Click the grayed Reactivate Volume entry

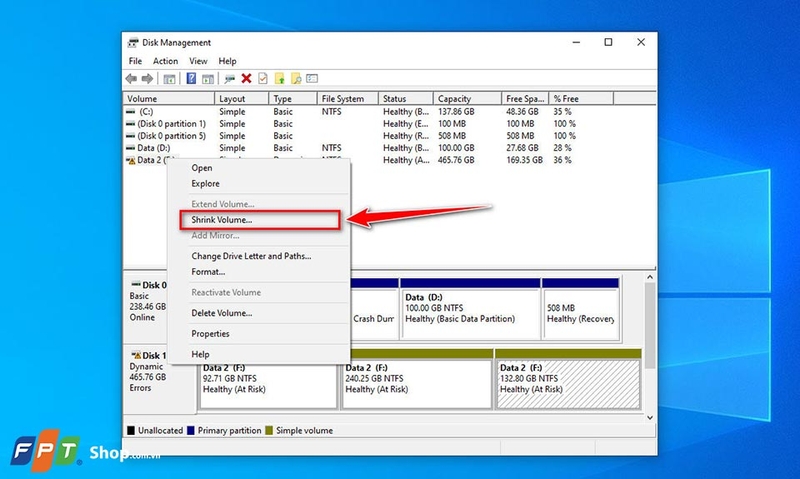coord(259,292)
